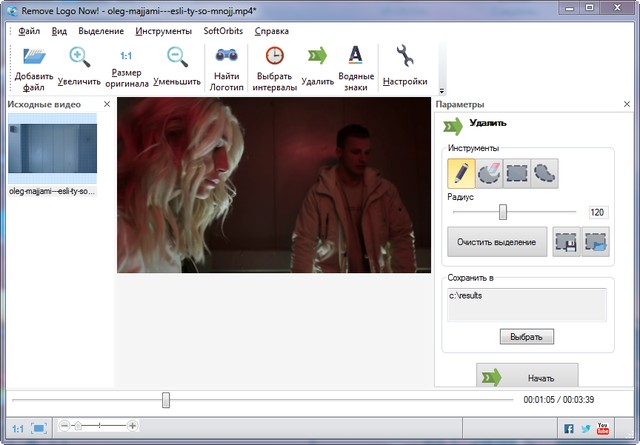The image size is (640, 445).
Task: Select the eraser selection tool
Action: [x=489, y=174]
